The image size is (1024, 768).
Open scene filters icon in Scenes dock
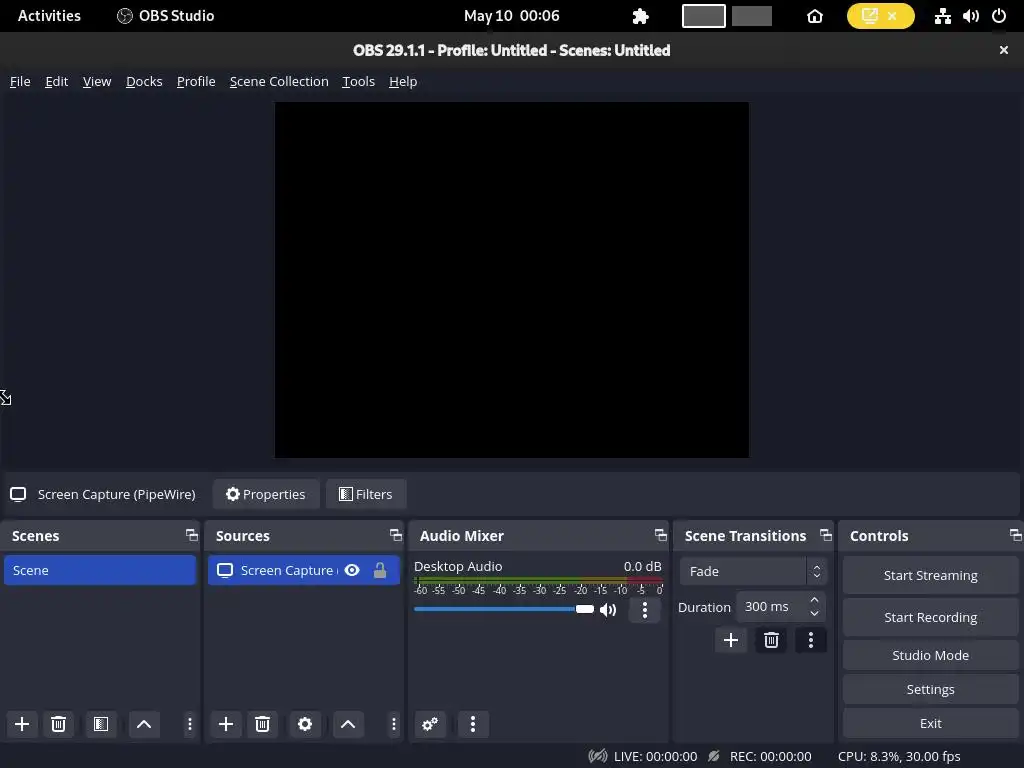click(x=101, y=724)
